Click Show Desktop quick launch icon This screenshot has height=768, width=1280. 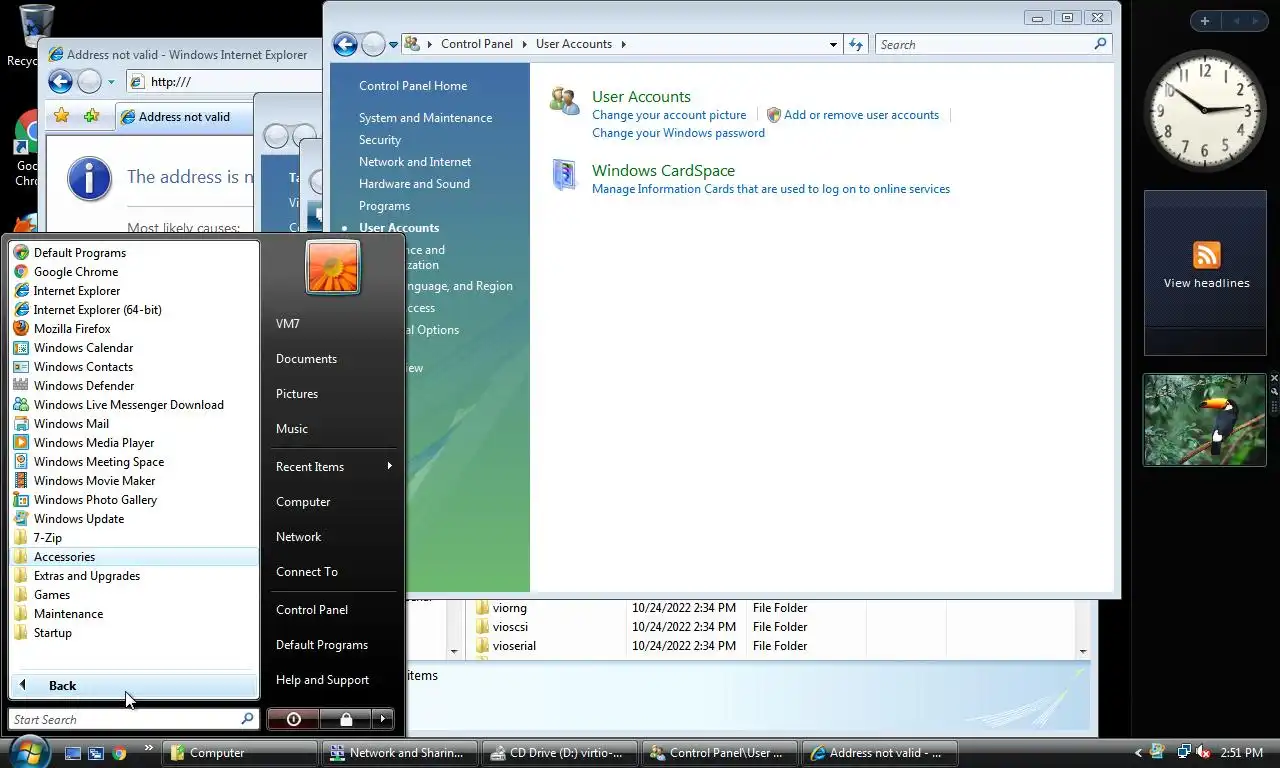tap(73, 753)
